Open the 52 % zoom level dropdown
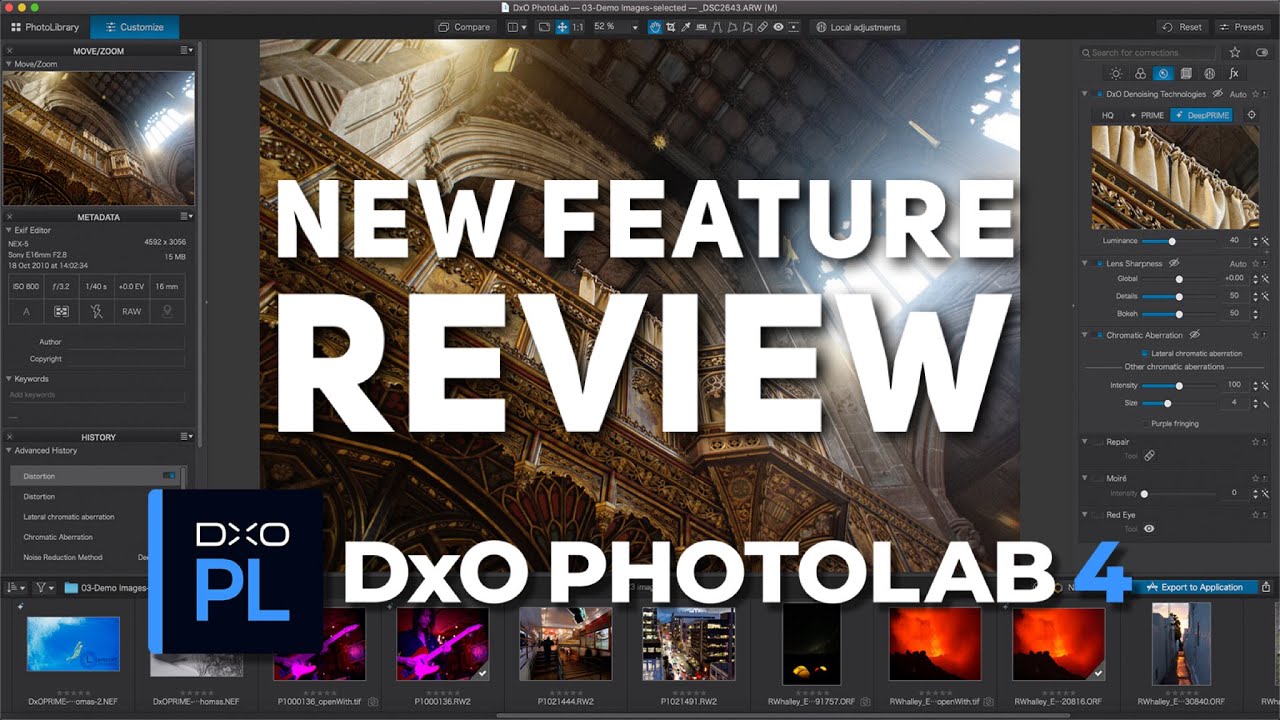 [616, 27]
